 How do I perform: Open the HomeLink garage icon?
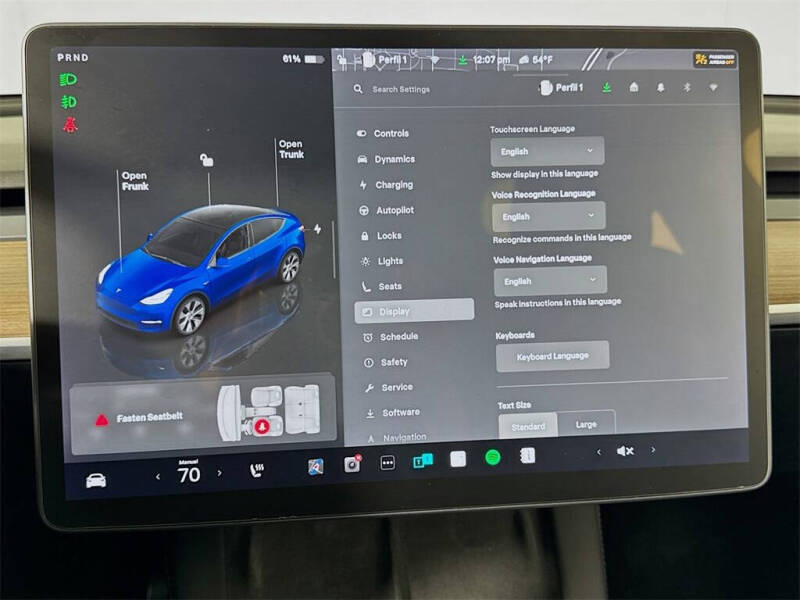634,88
